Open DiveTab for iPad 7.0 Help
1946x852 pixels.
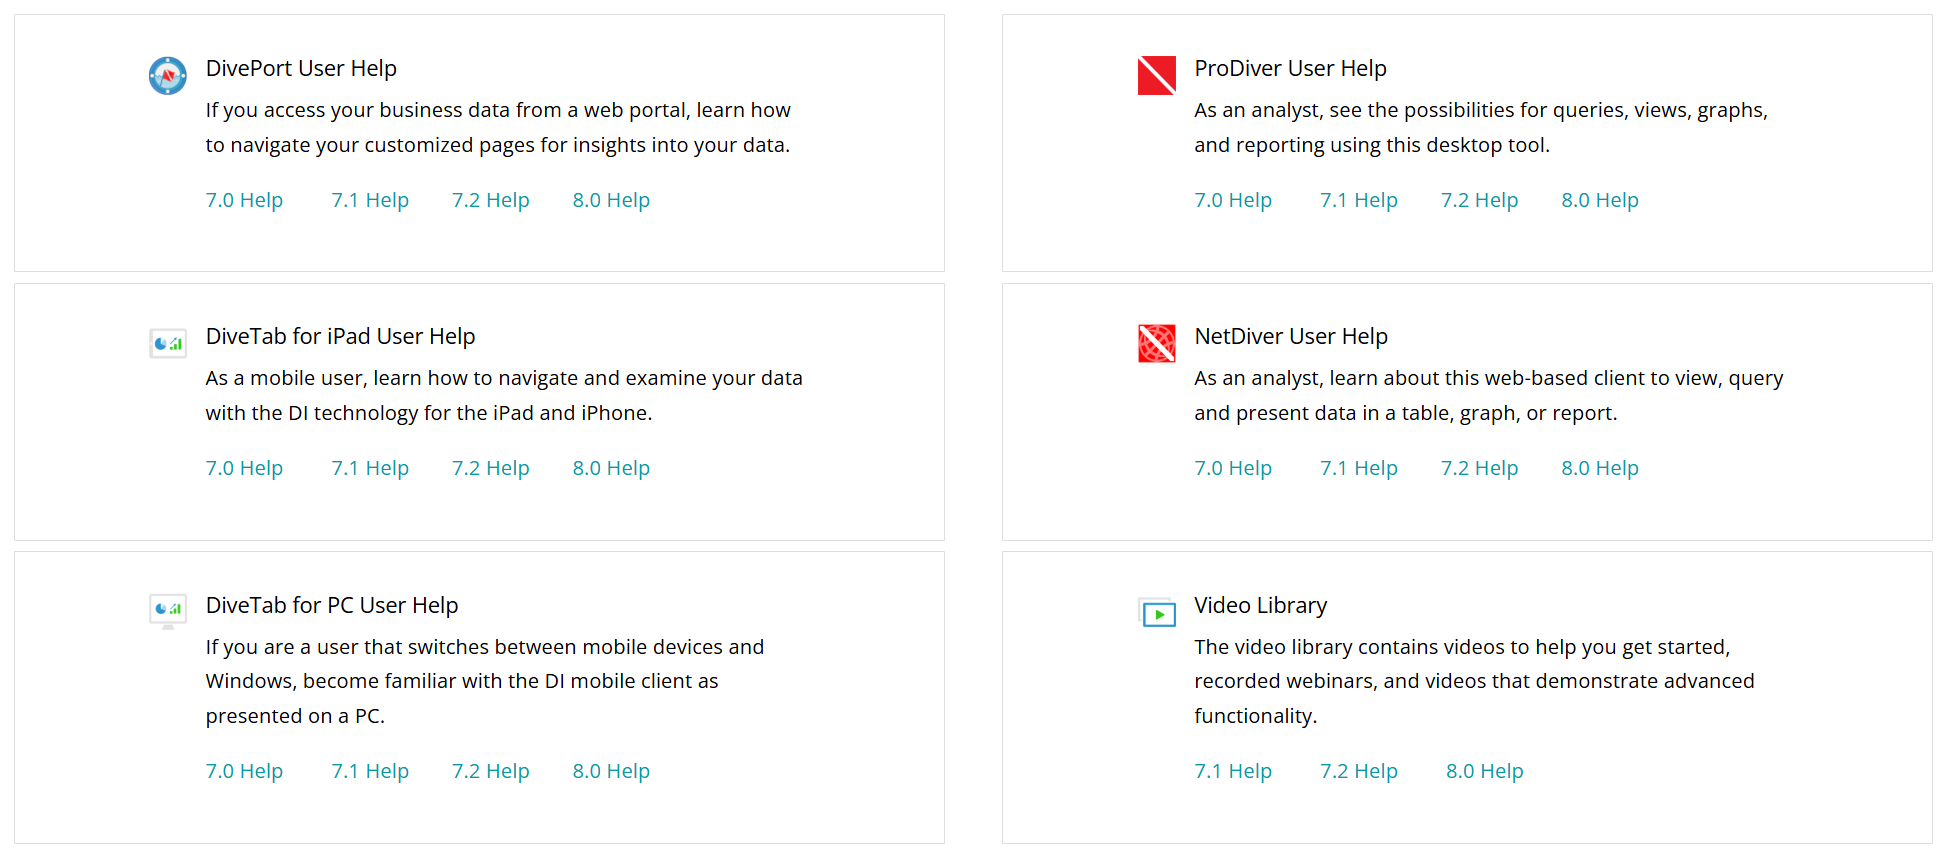[x=244, y=468]
